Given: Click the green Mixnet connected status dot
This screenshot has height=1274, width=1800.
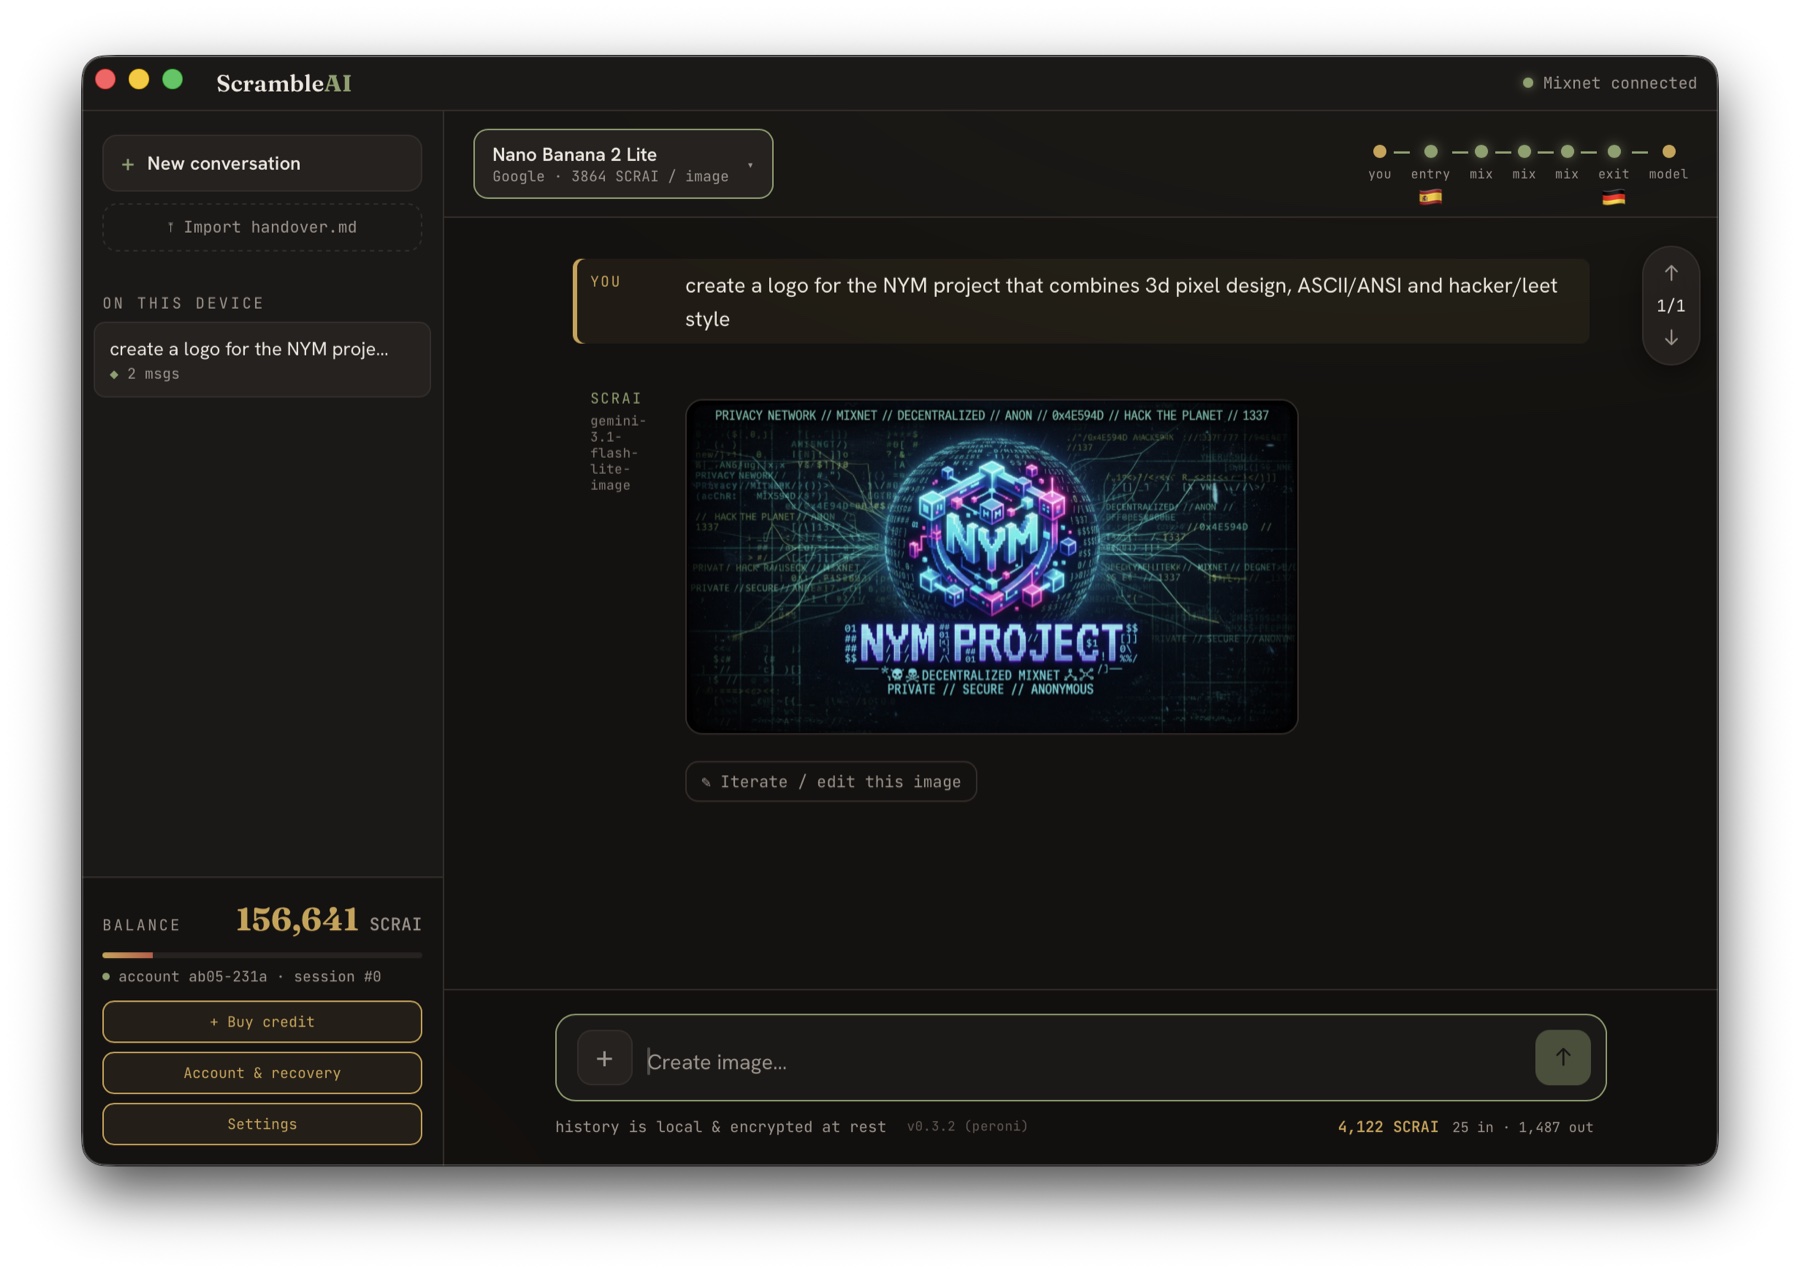Looking at the screenshot, I should [x=1527, y=83].
